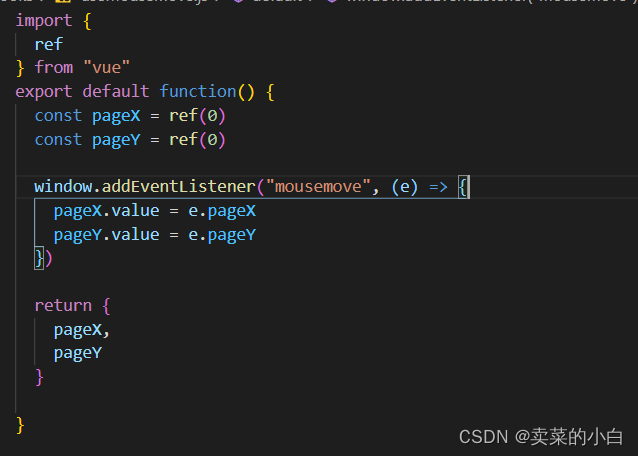The image size is (638, 456).
Task: Click pageX in the const declaration
Action: [x=116, y=116]
